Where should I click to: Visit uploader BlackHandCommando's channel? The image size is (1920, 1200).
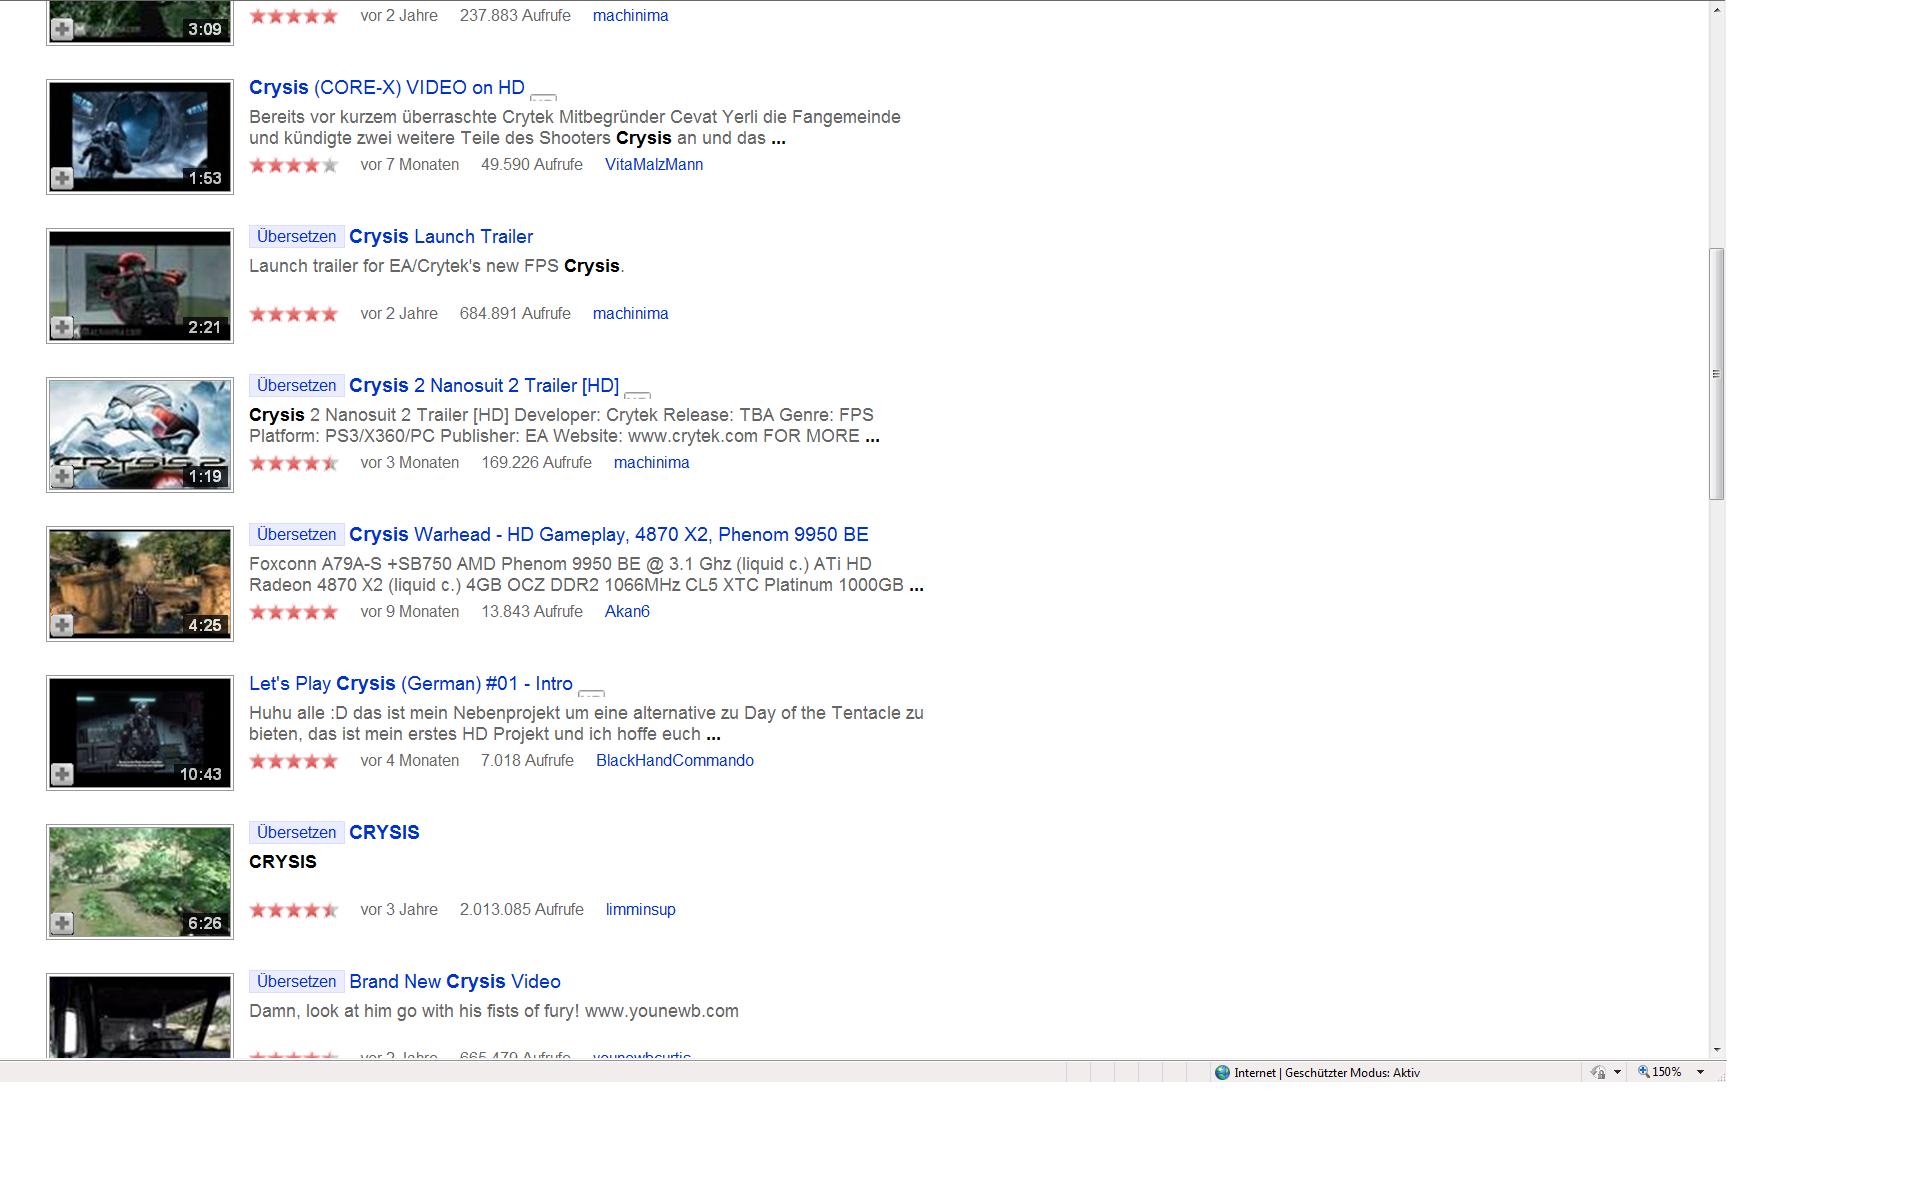674,761
